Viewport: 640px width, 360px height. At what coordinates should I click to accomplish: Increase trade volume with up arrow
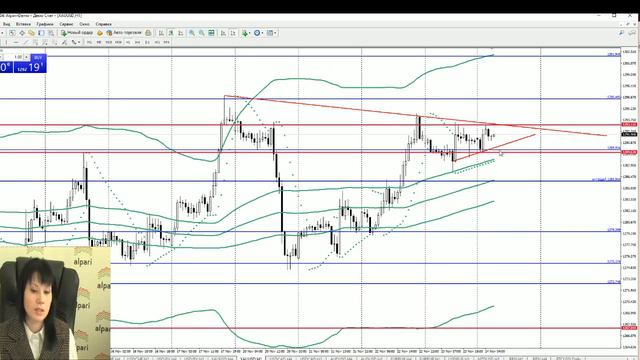[x=27, y=57]
